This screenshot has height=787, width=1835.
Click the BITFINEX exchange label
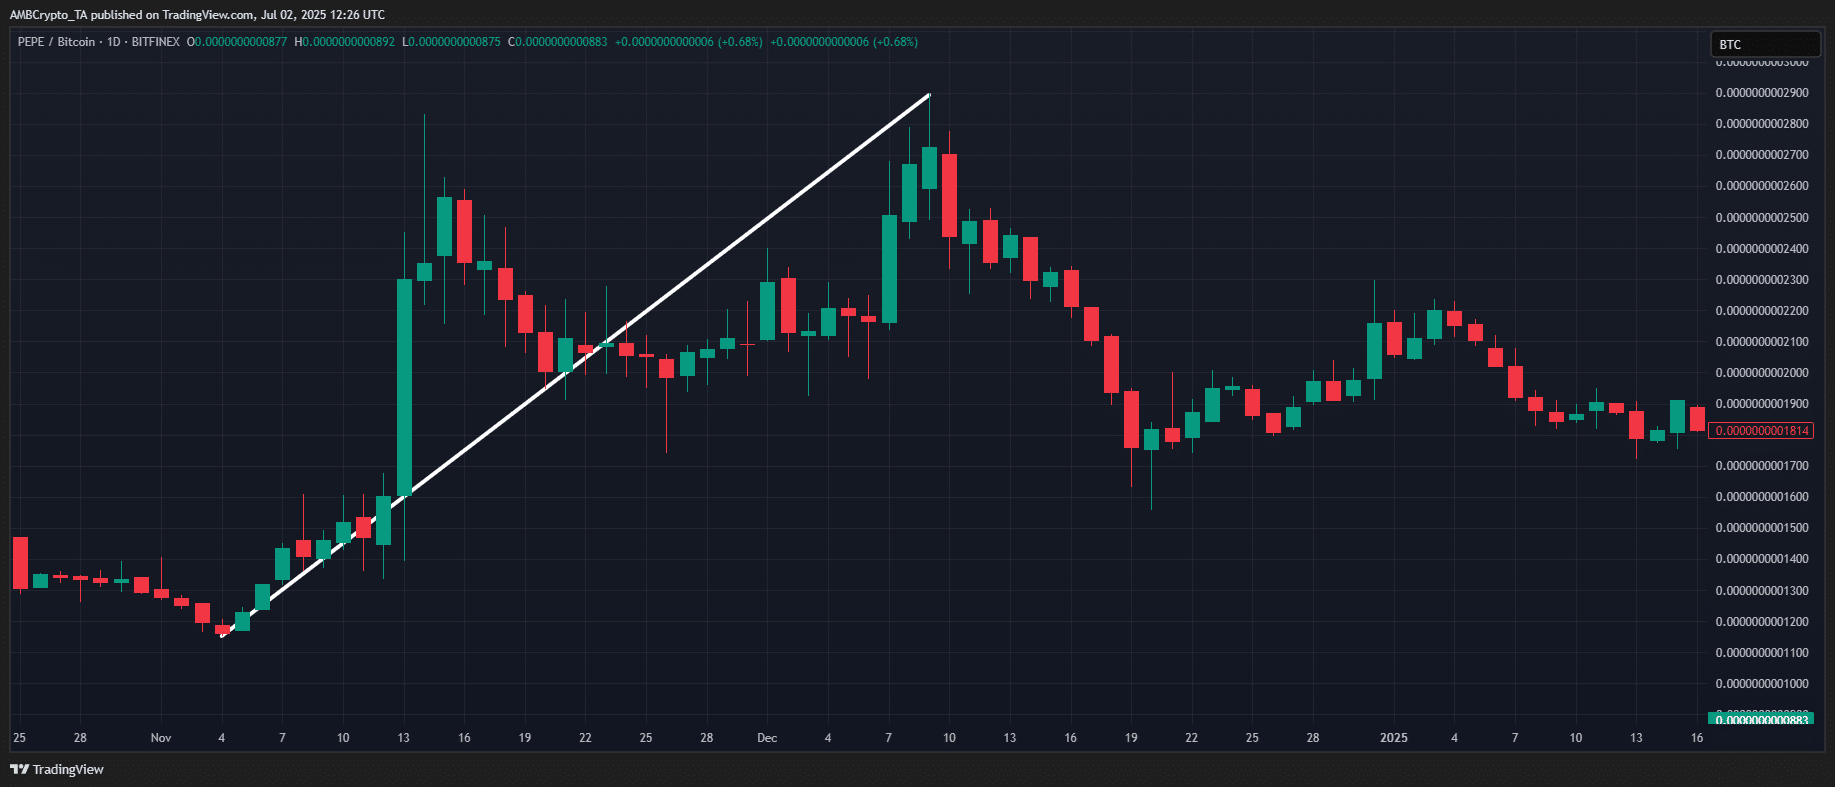[156, 42]
